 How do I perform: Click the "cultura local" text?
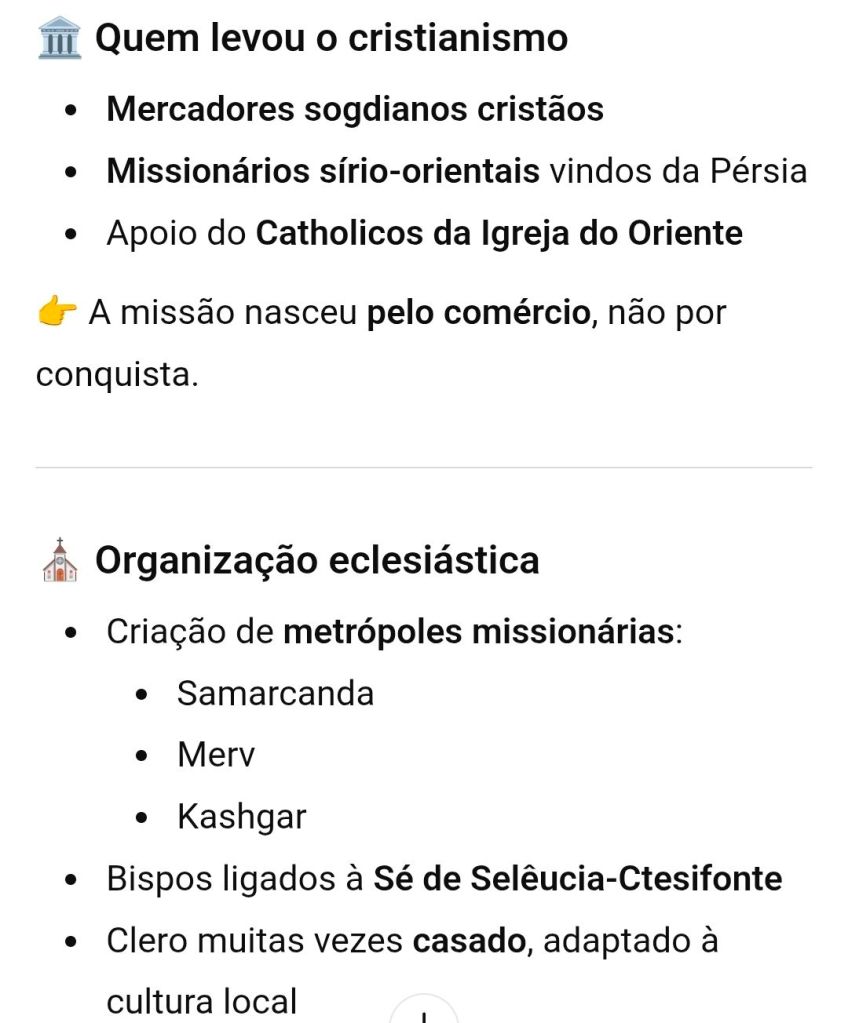click(x=202, y=1001)
